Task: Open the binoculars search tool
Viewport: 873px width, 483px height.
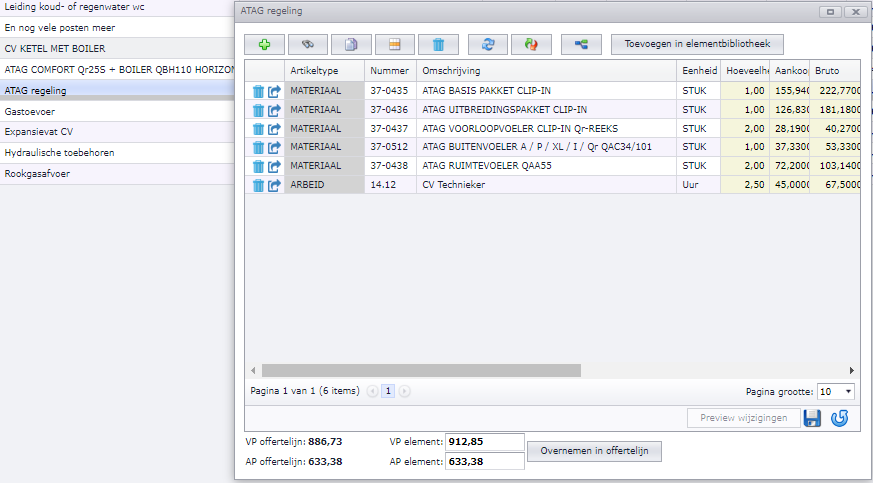Action: tap(307, 45)
